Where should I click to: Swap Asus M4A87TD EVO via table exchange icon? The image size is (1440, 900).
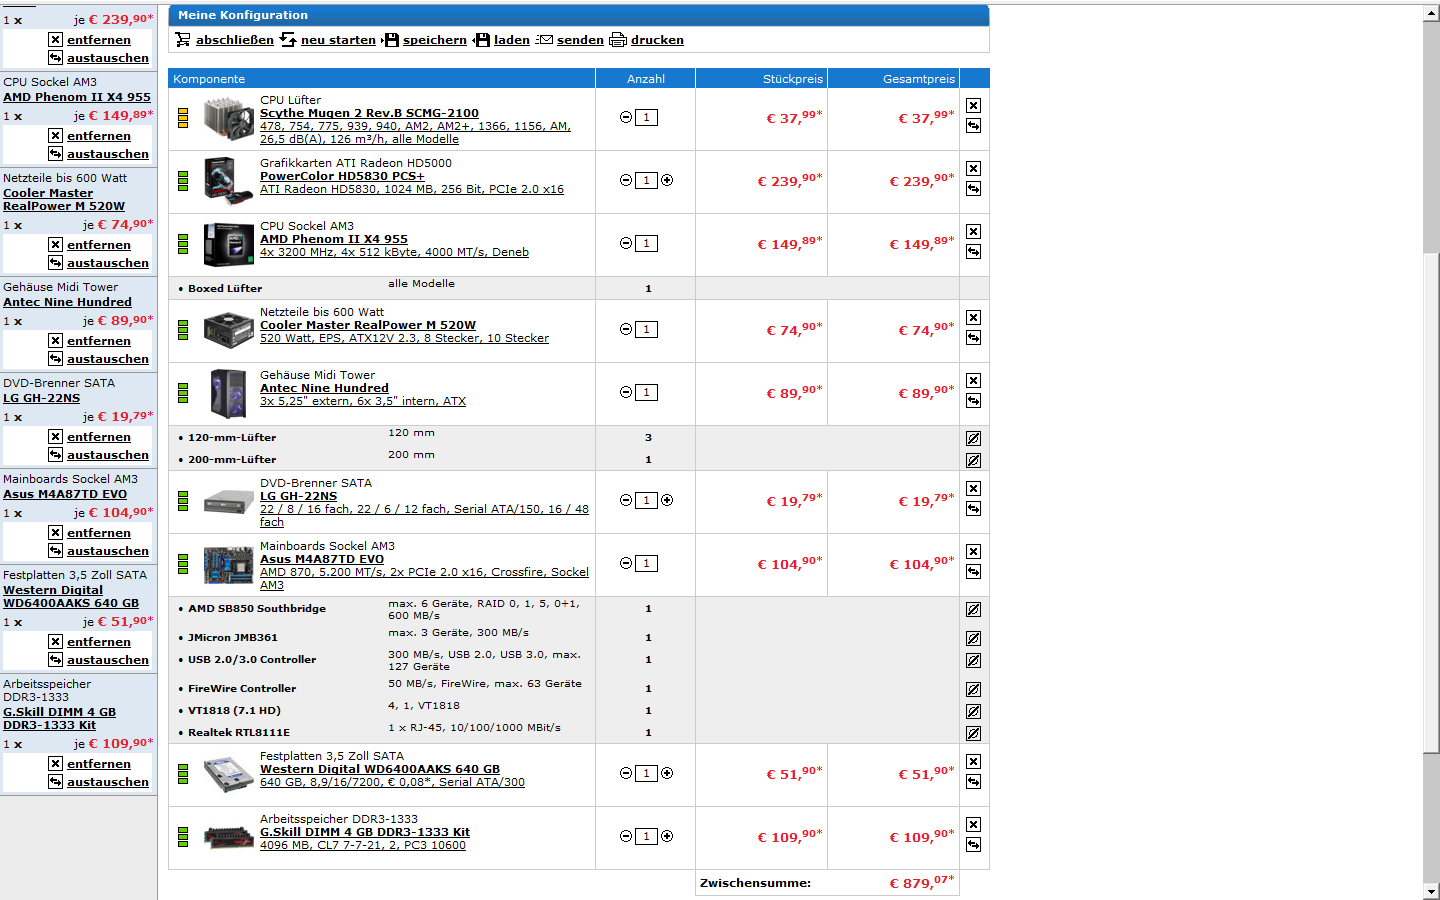973,572
